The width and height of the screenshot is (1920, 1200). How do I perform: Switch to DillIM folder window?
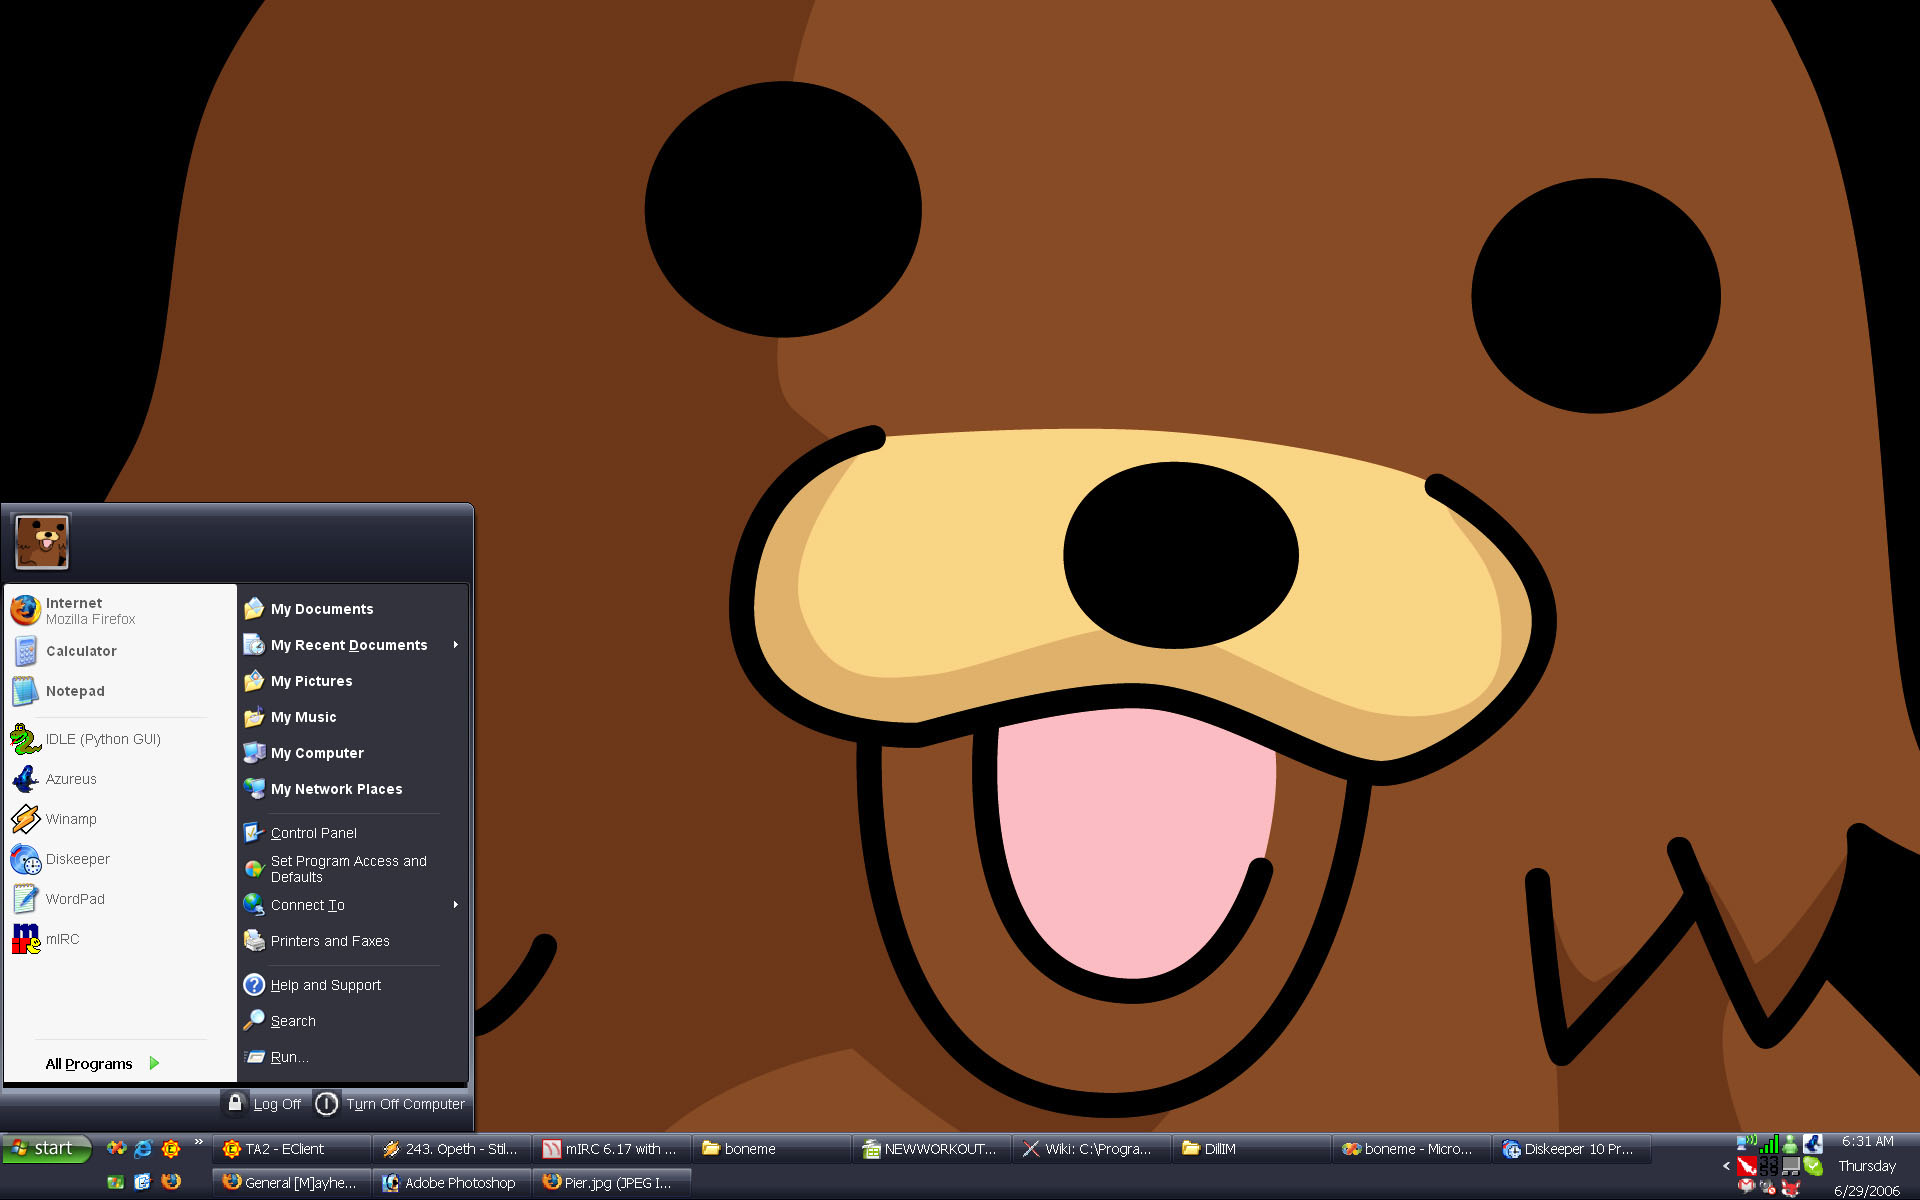[1251, 1149]
